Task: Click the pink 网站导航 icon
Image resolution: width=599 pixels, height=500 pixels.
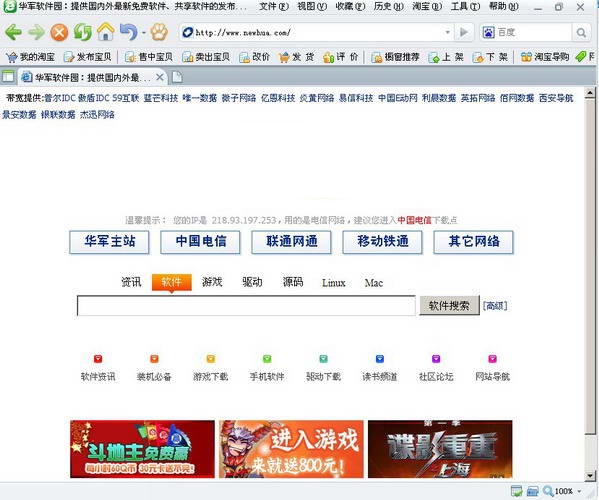Action: pyautogui.click(x=492, y=359)
